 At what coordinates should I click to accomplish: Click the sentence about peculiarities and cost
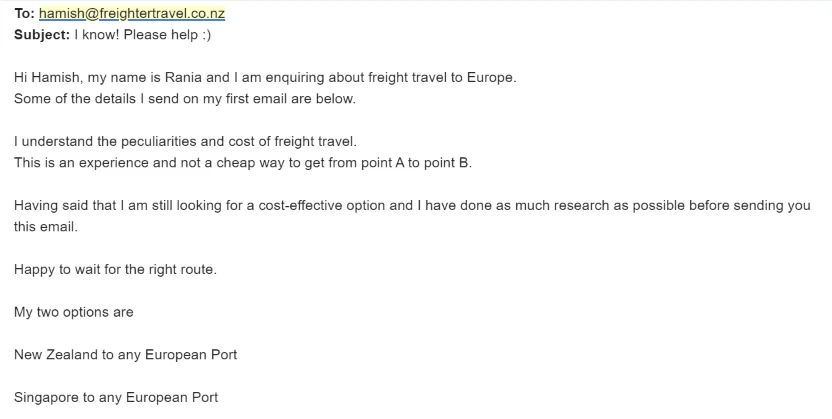(x=185, y=142)
